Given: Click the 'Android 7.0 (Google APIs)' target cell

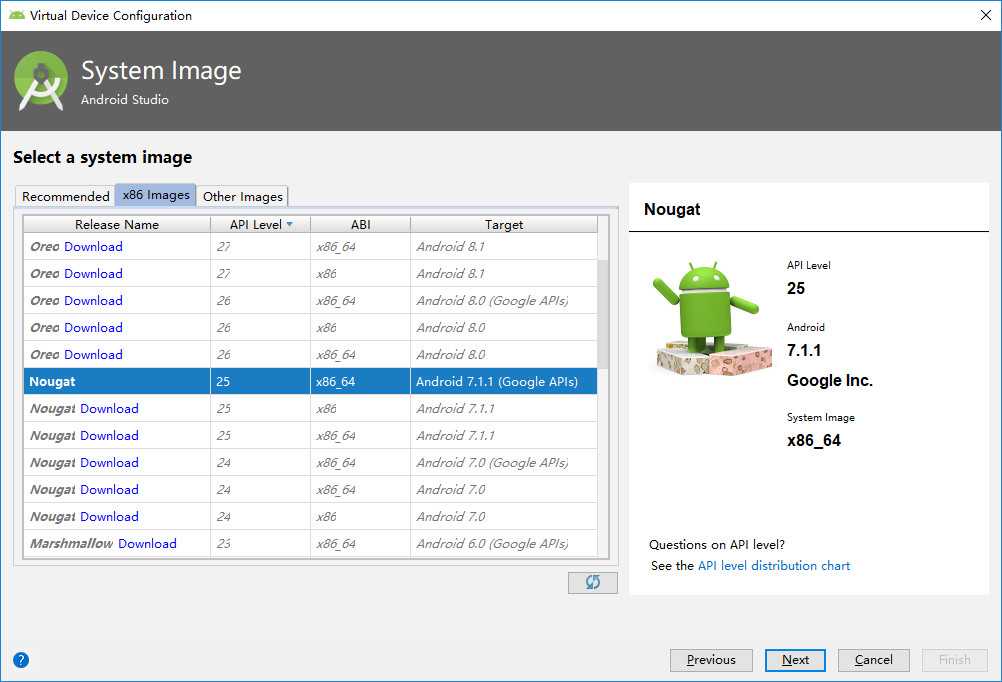Looking at the screenshot, I should [504, 462].
